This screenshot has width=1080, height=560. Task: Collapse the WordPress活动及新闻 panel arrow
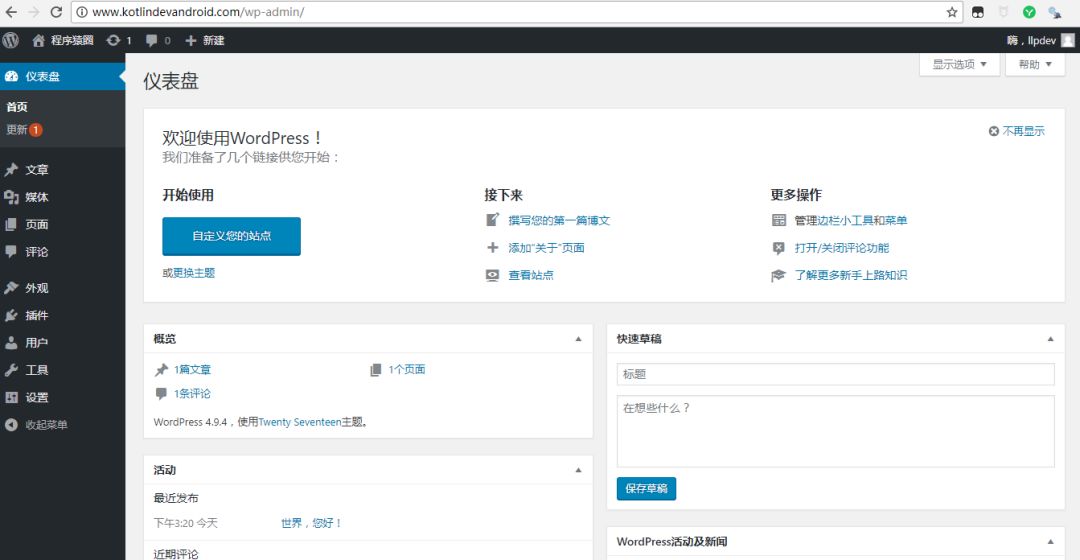[1050, 541]
